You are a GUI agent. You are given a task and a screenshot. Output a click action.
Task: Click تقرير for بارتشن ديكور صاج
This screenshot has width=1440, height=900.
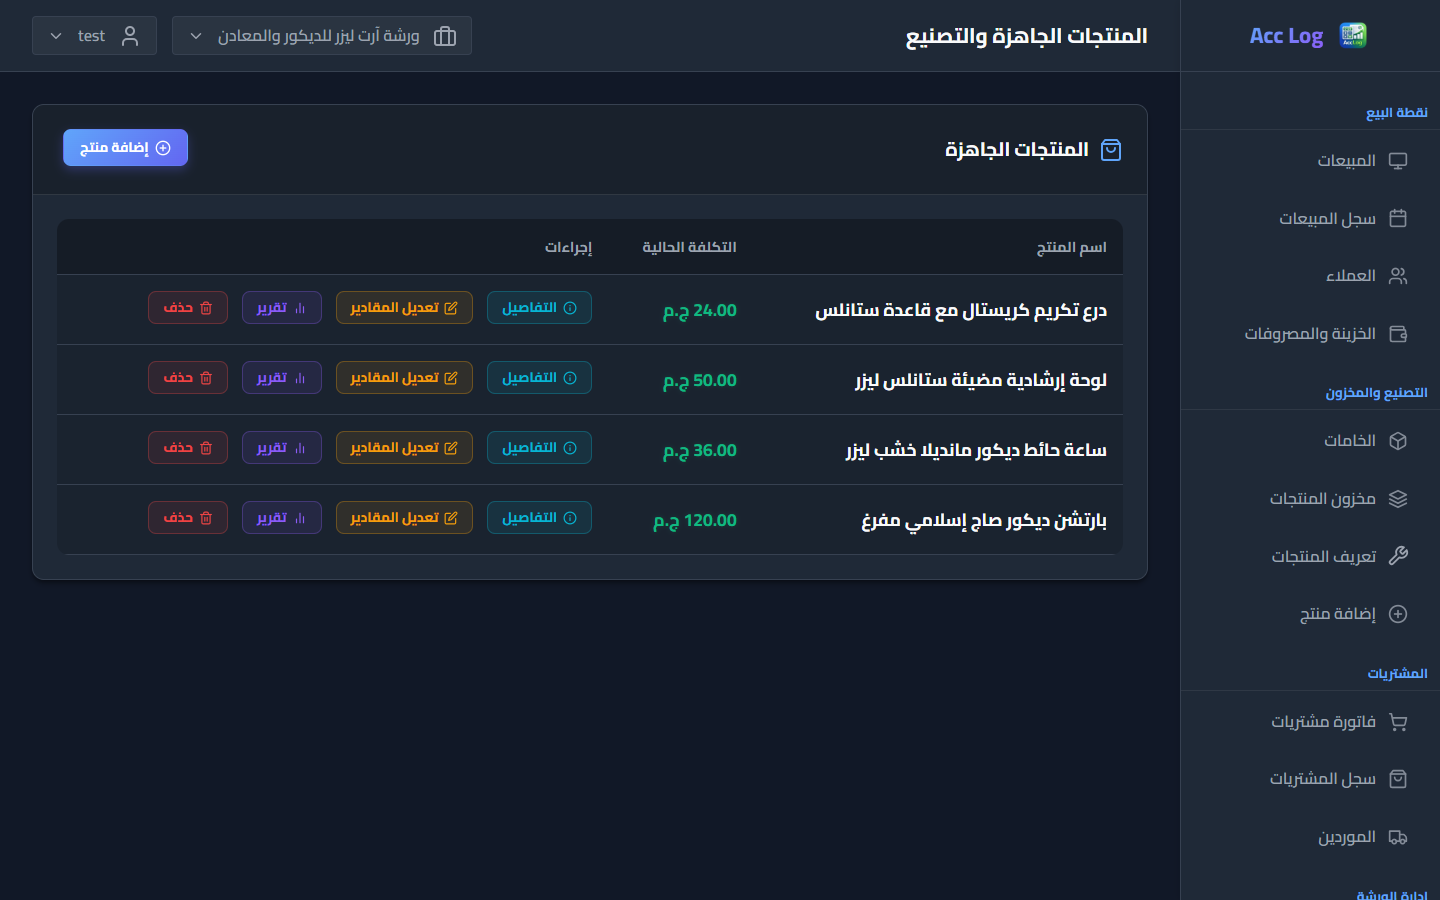click(x=282, y=518)
